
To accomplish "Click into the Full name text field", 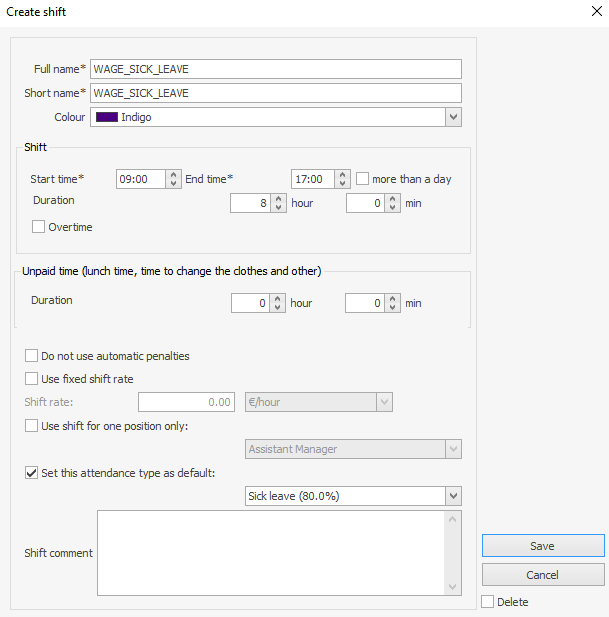I will click(276, 69).
